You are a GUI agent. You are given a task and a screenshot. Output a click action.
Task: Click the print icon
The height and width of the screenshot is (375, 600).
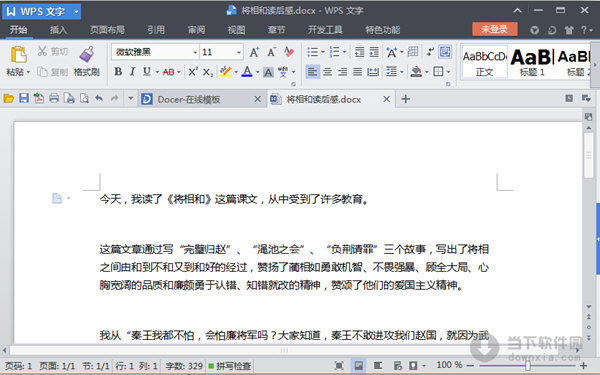(x=54, y=99)
